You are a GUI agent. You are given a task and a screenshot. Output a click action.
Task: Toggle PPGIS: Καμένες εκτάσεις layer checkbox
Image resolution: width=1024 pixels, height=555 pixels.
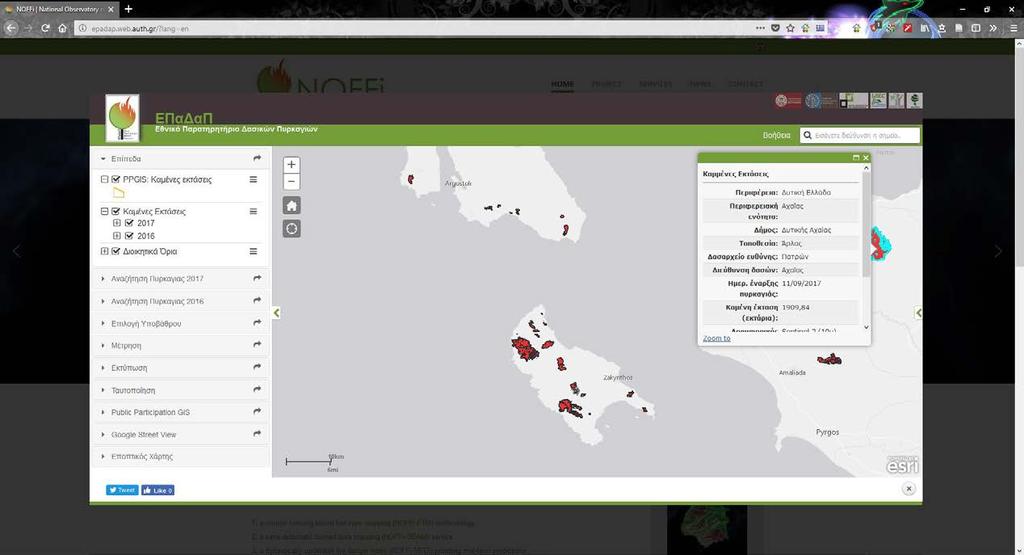116,180
